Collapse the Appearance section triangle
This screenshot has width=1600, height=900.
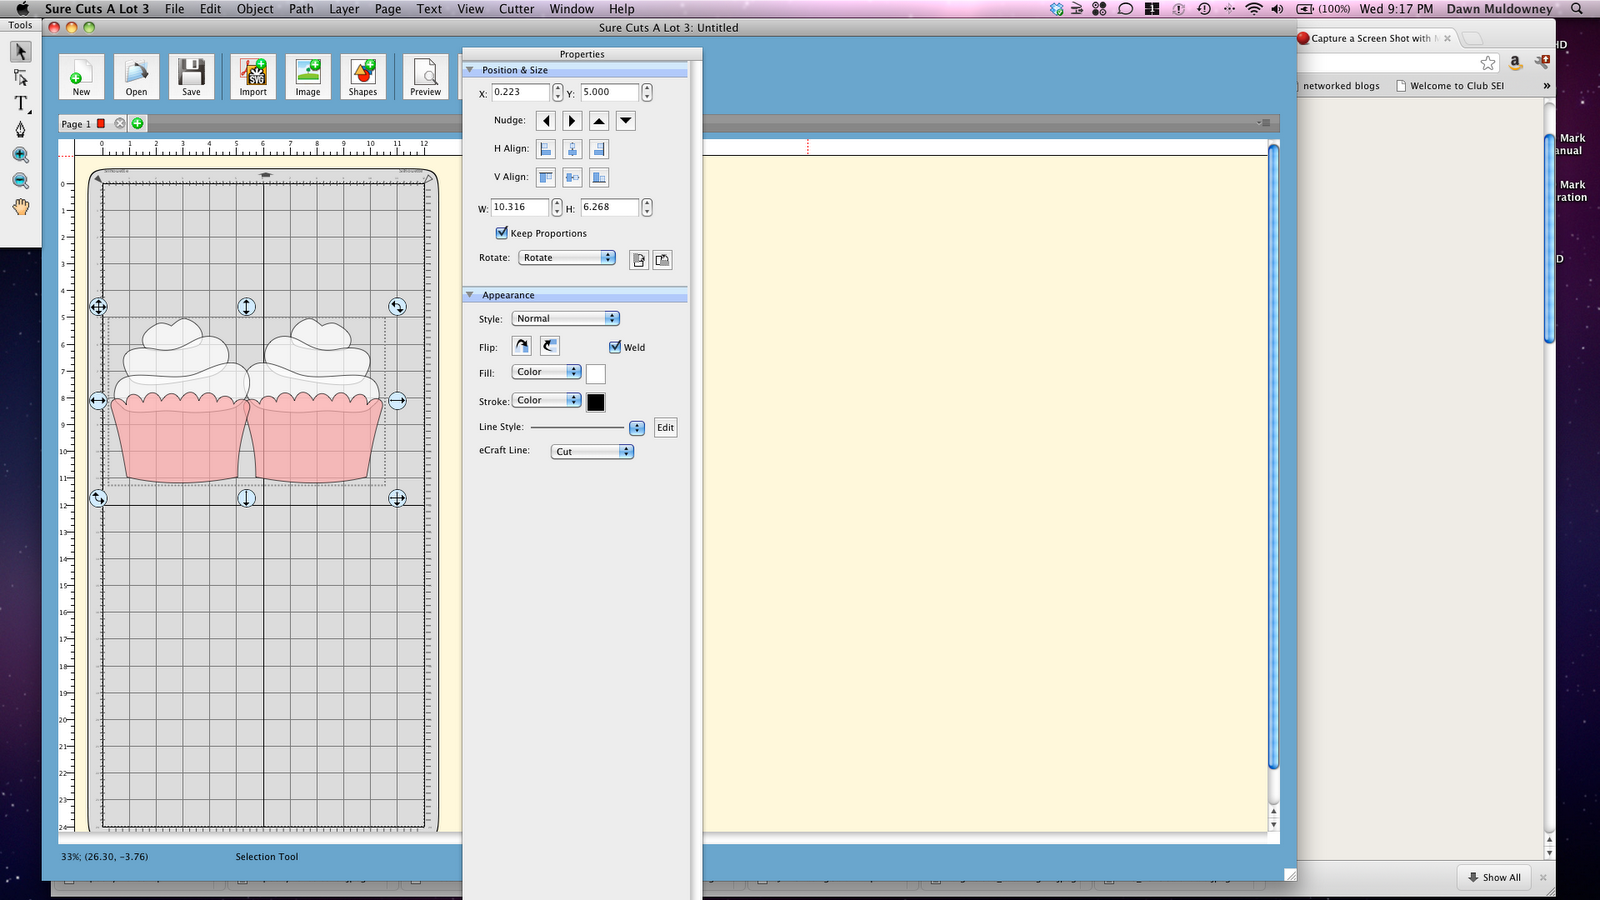[x=470, y=295]
